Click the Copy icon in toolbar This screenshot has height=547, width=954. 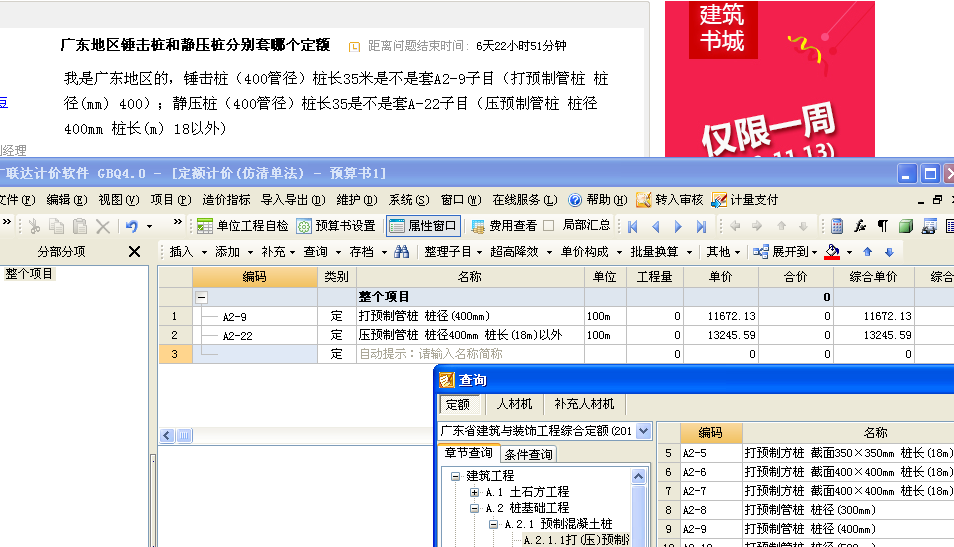click(x=57, y=226)
